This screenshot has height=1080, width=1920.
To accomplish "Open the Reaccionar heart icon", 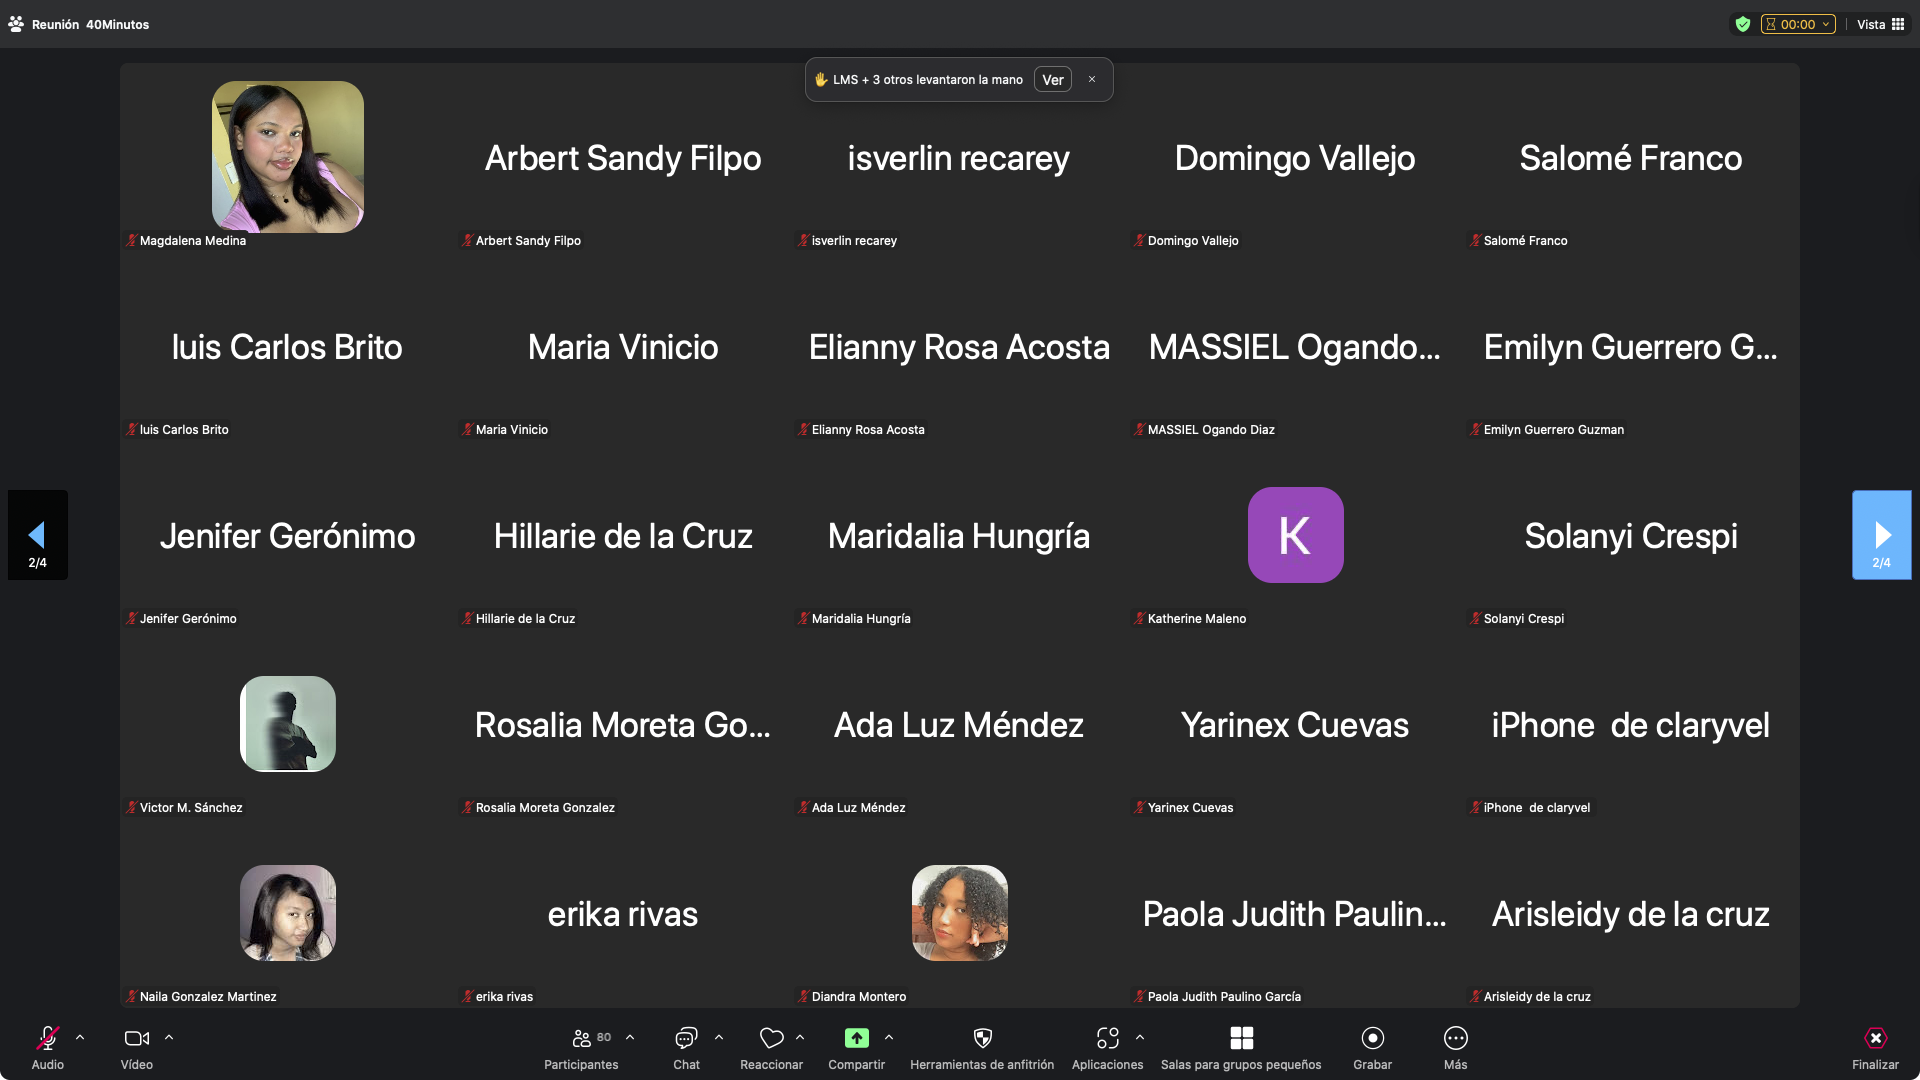I will pos(771,1038).
